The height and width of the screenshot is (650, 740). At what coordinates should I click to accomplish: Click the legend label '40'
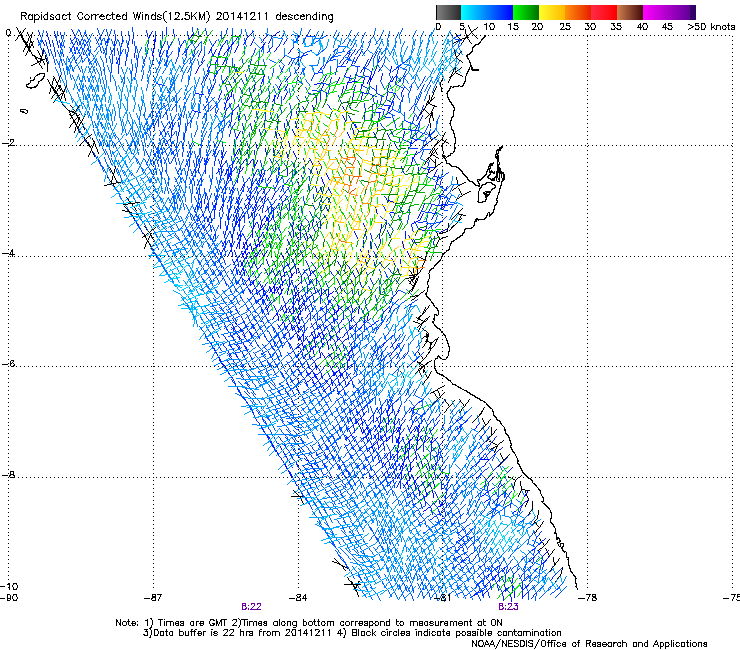(x=642, y=27)
